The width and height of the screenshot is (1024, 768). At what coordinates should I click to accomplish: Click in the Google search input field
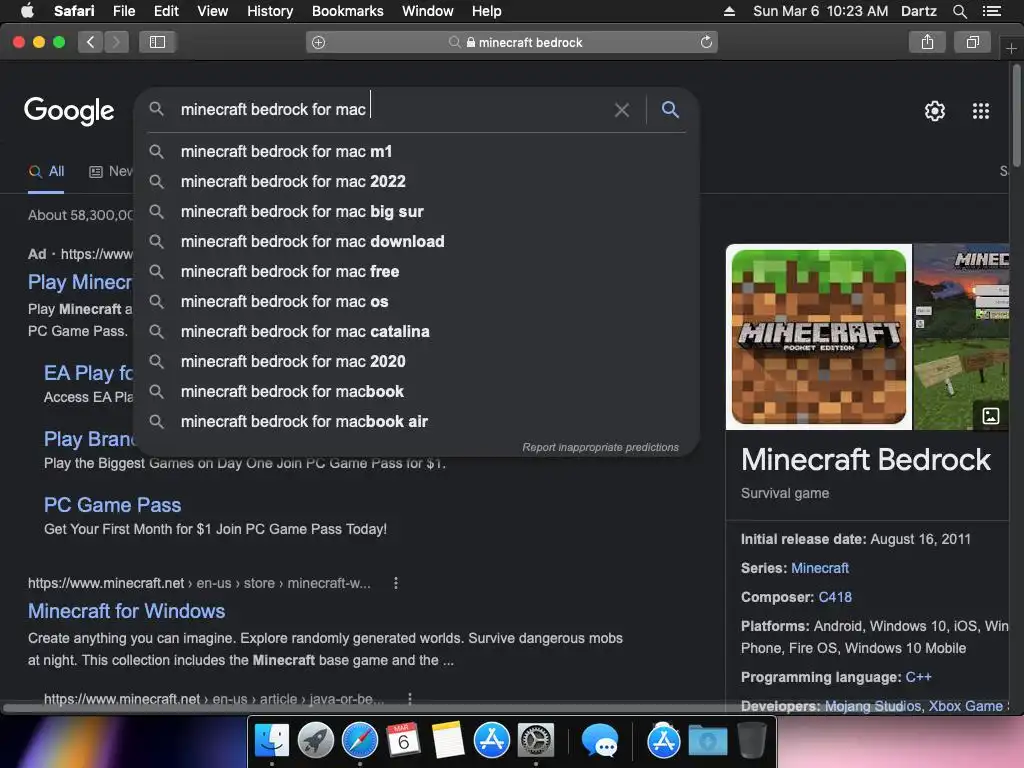click(392, 110)
